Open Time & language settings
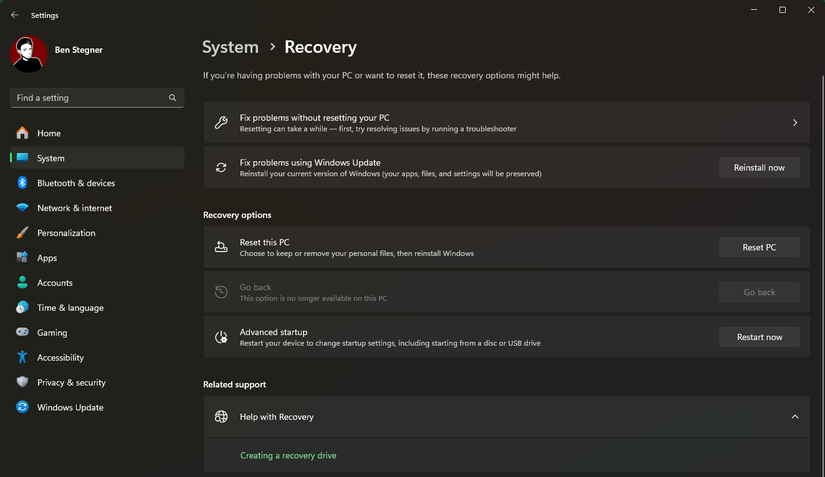This screenshot has height=477, width=825. click(x=70, y=308)
